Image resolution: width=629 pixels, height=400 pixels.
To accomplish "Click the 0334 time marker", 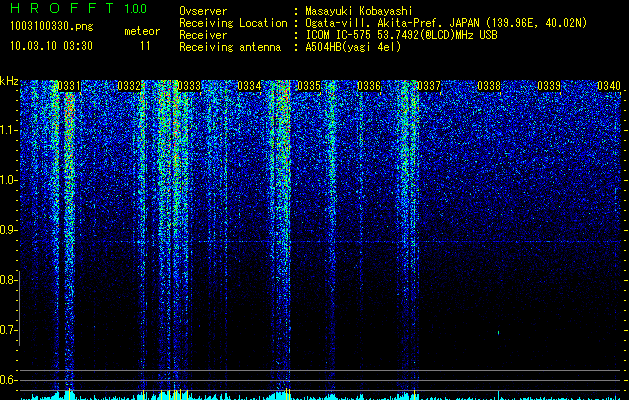I will [249, 86].
